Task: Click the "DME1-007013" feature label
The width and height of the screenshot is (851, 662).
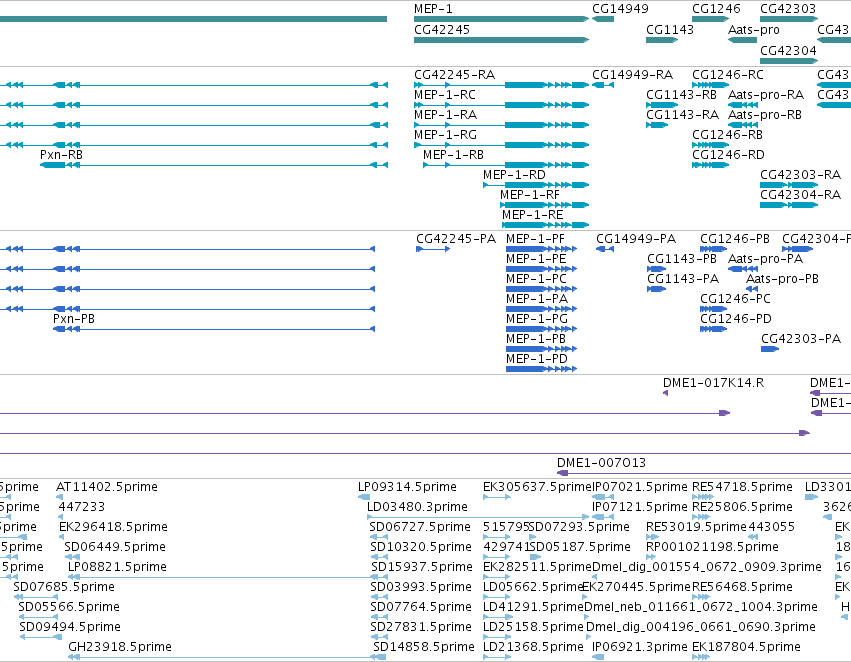Action: pos(601,463)
